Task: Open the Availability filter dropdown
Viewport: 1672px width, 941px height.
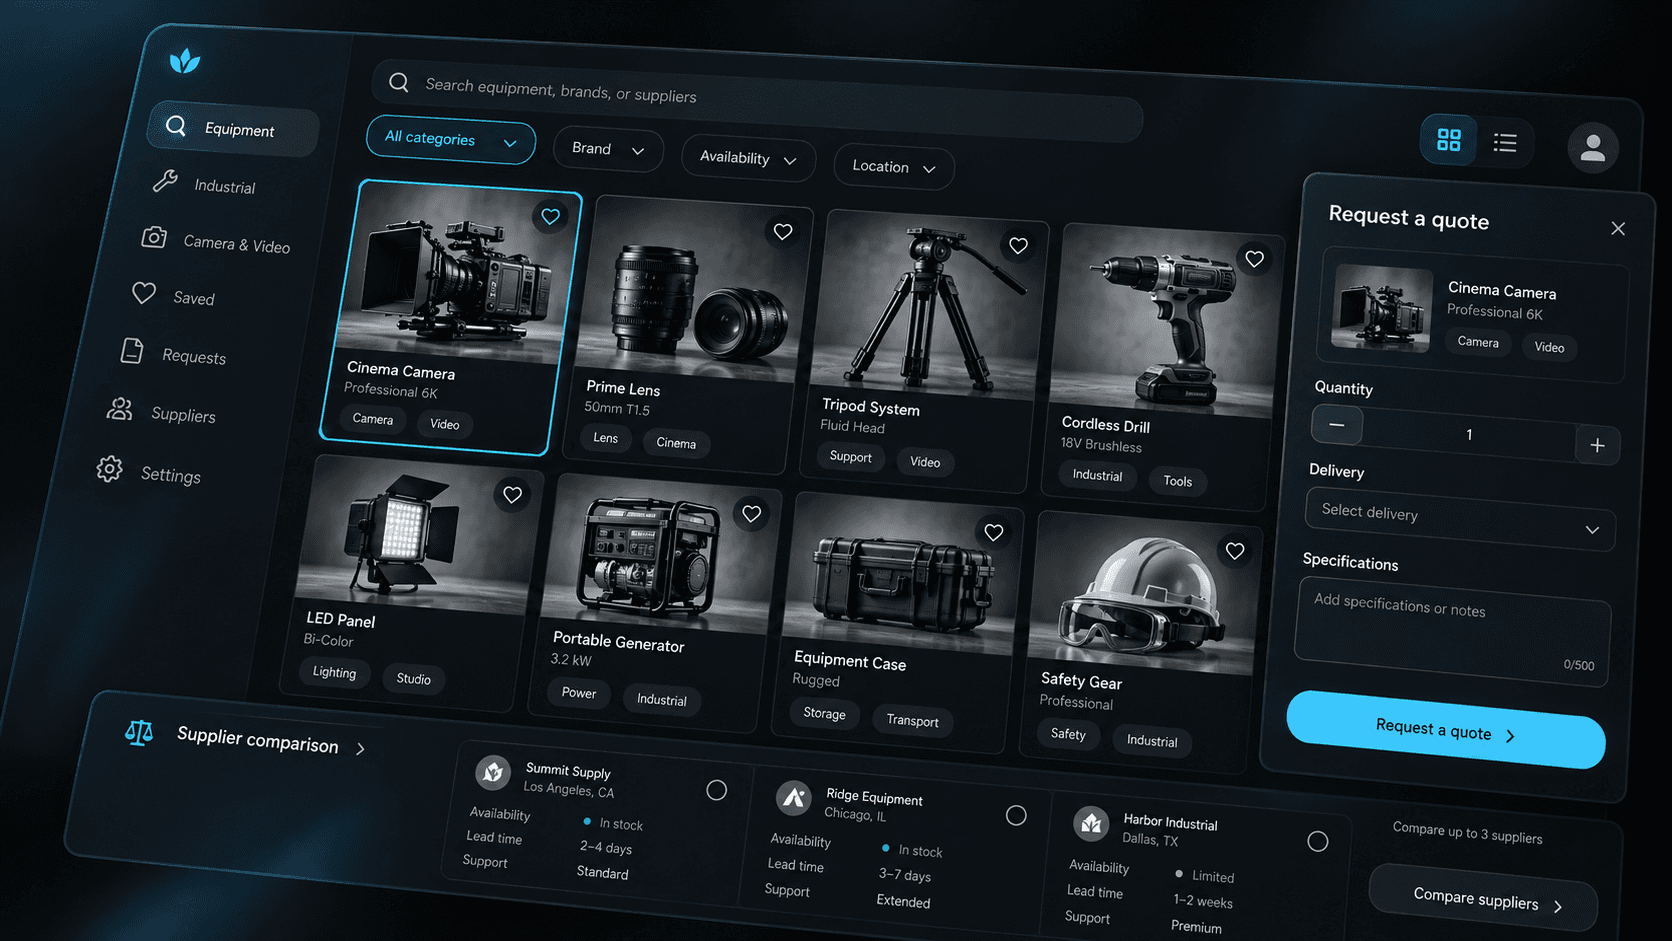Action: click(x=748, y=159)
